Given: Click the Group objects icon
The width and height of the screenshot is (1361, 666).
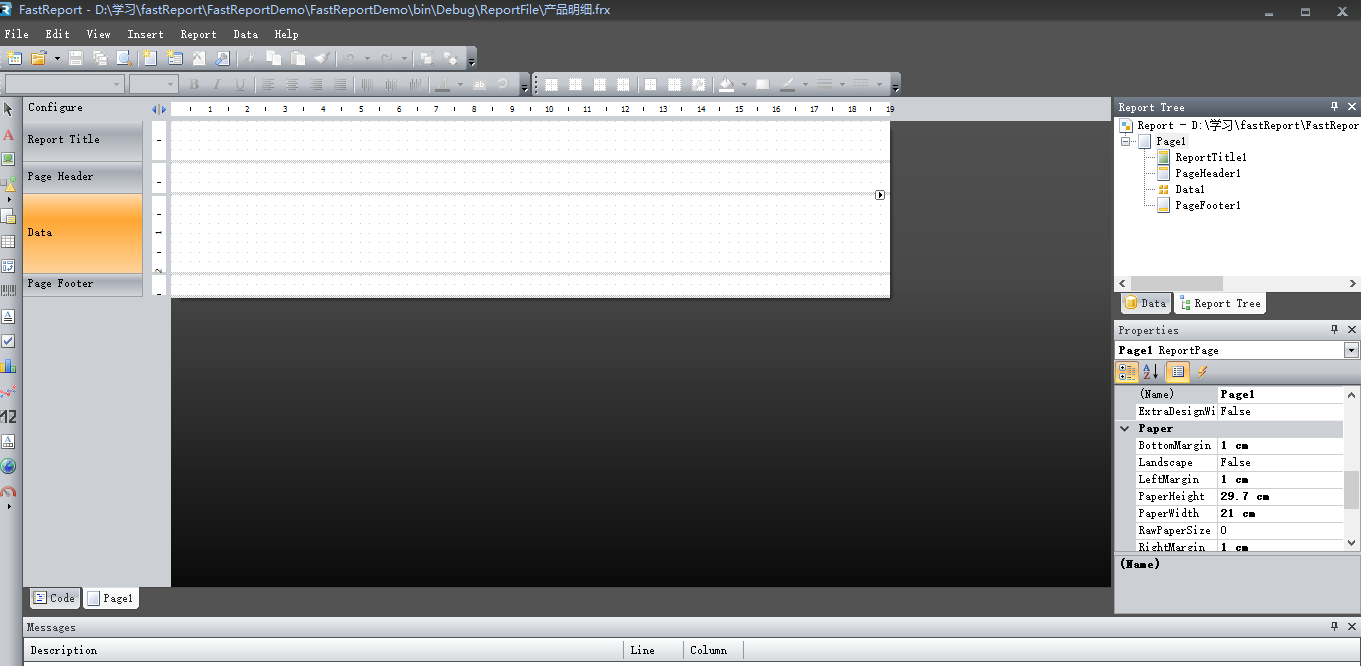Looking at the screenshot, I should [426, 59].
